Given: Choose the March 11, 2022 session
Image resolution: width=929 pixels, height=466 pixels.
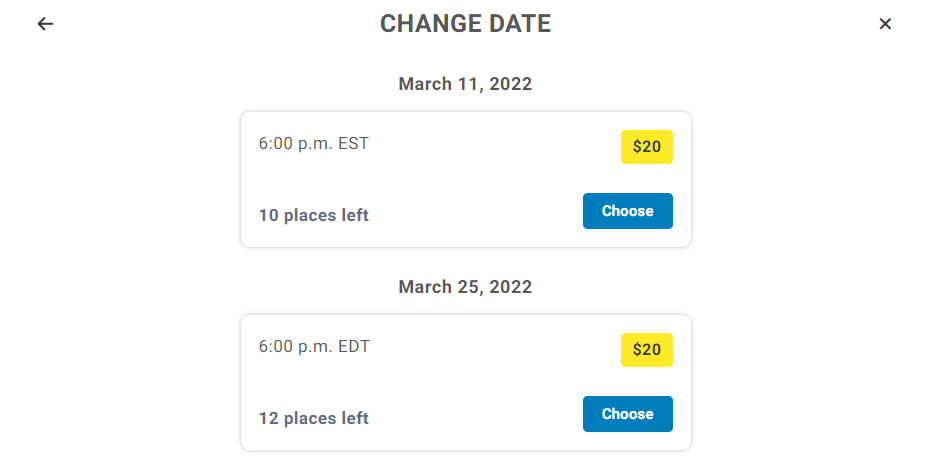Looking at the screenshot, I should (627, 211).
